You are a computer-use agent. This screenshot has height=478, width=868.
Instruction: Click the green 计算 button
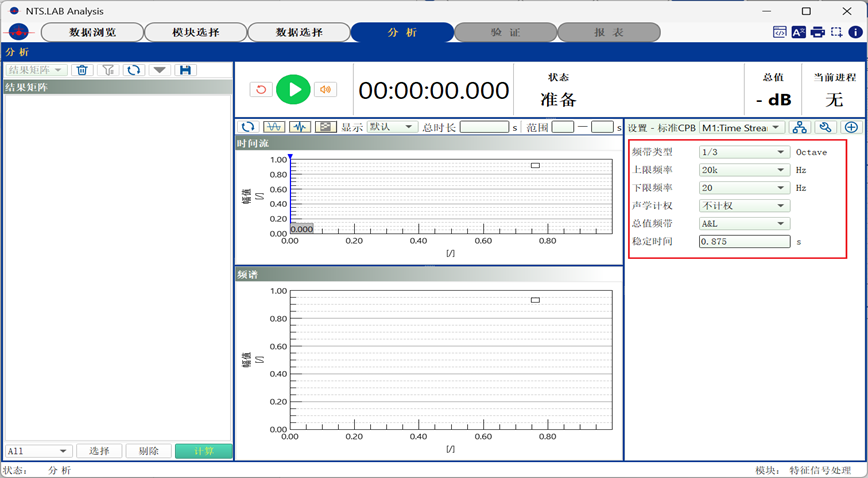(203, 451)
